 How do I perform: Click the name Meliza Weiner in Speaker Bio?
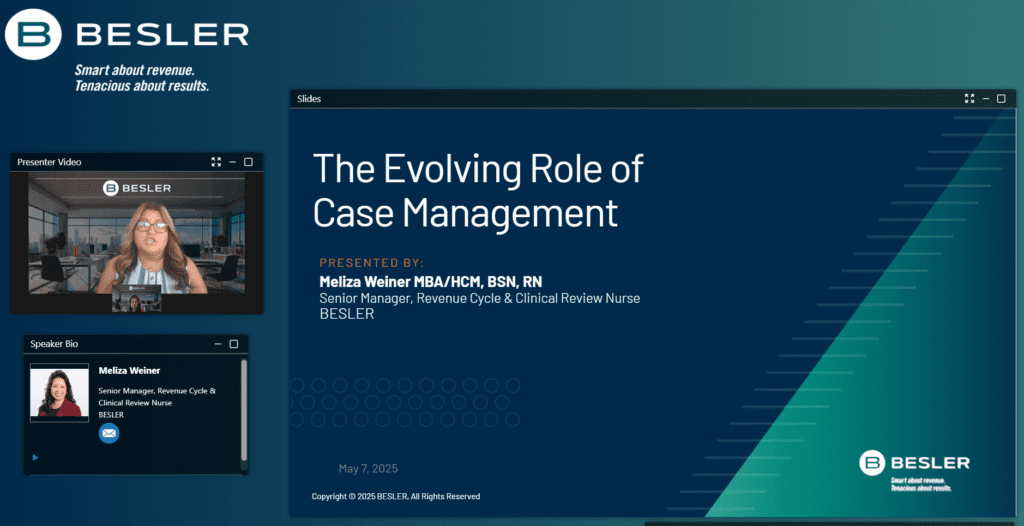coord(129,370)
